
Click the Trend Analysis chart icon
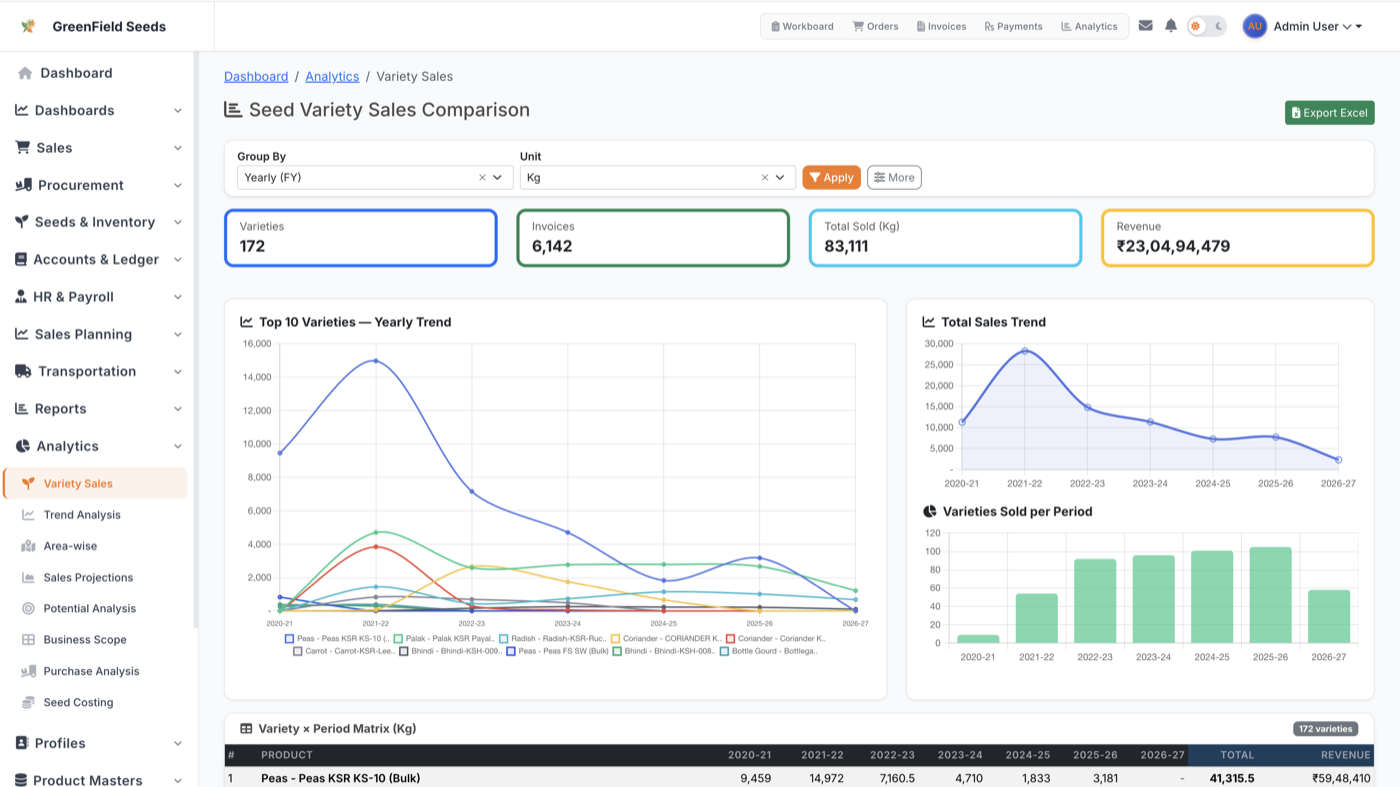[x=28, y=515]
